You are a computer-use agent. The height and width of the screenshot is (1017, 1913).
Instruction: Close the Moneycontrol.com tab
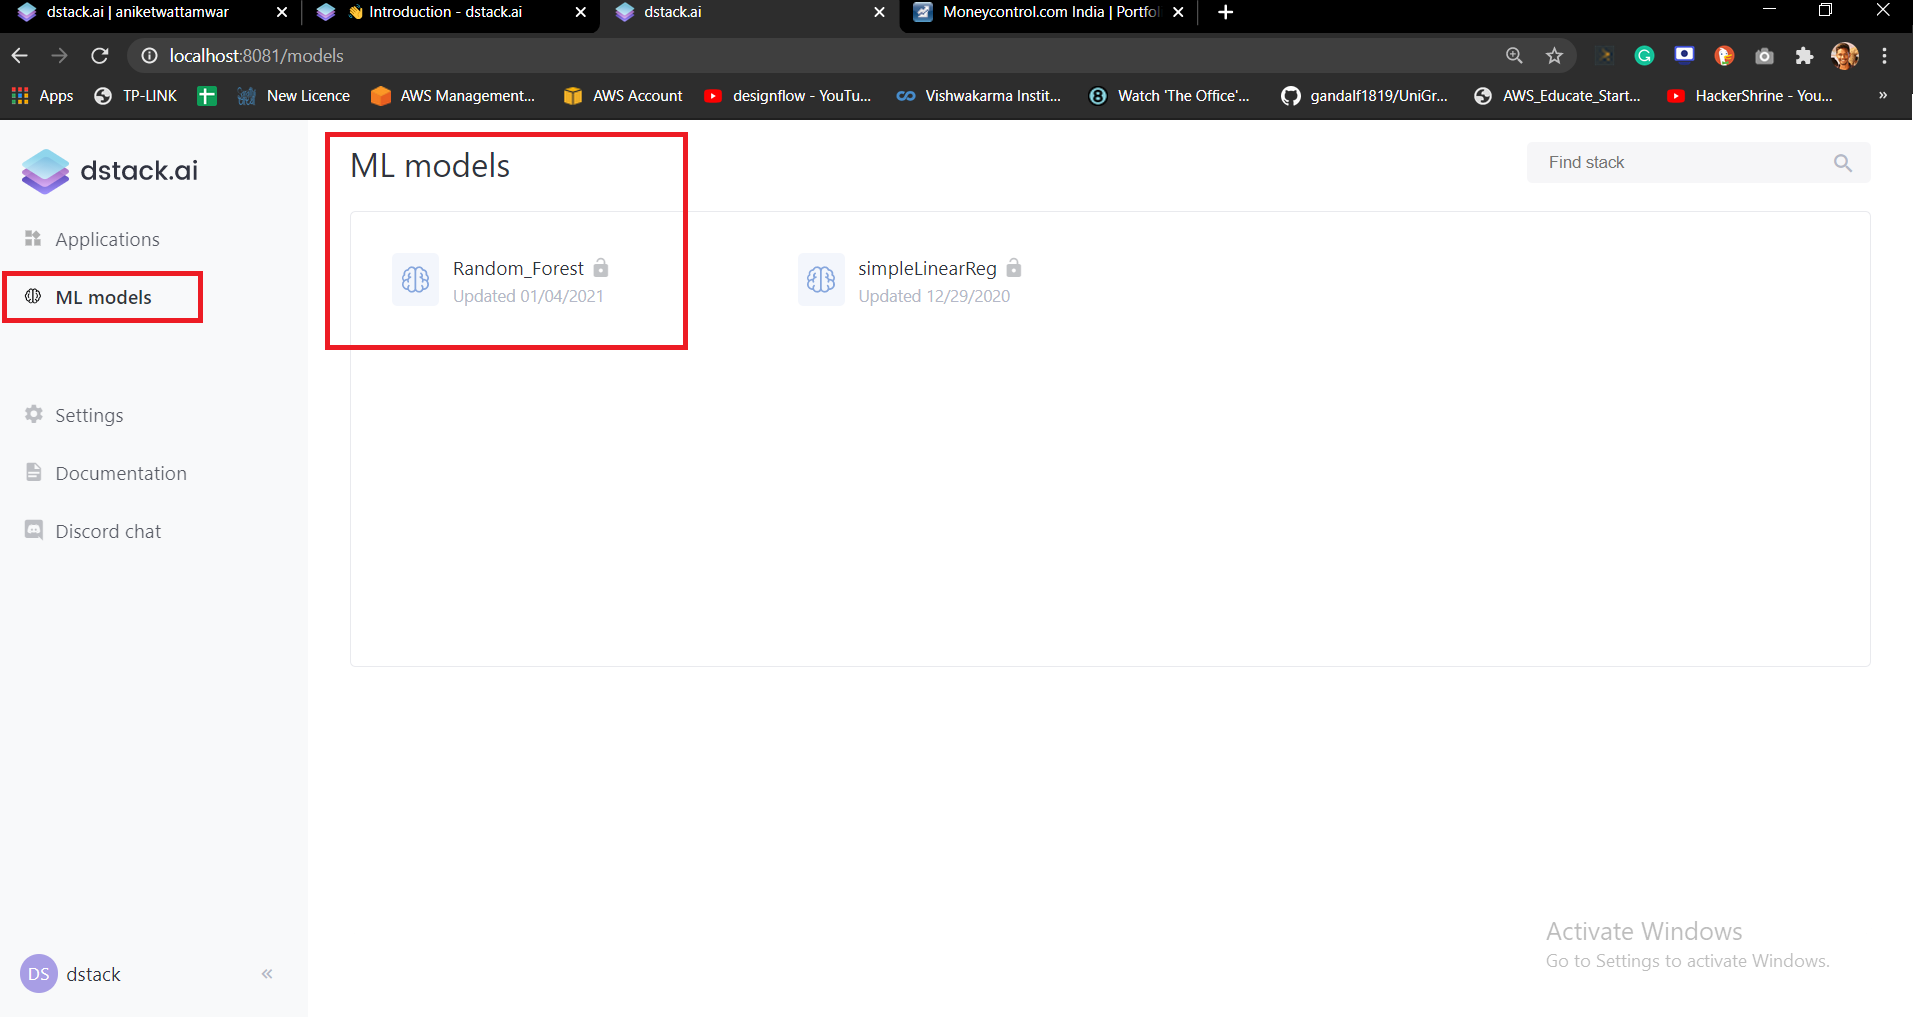[1178, 12]
